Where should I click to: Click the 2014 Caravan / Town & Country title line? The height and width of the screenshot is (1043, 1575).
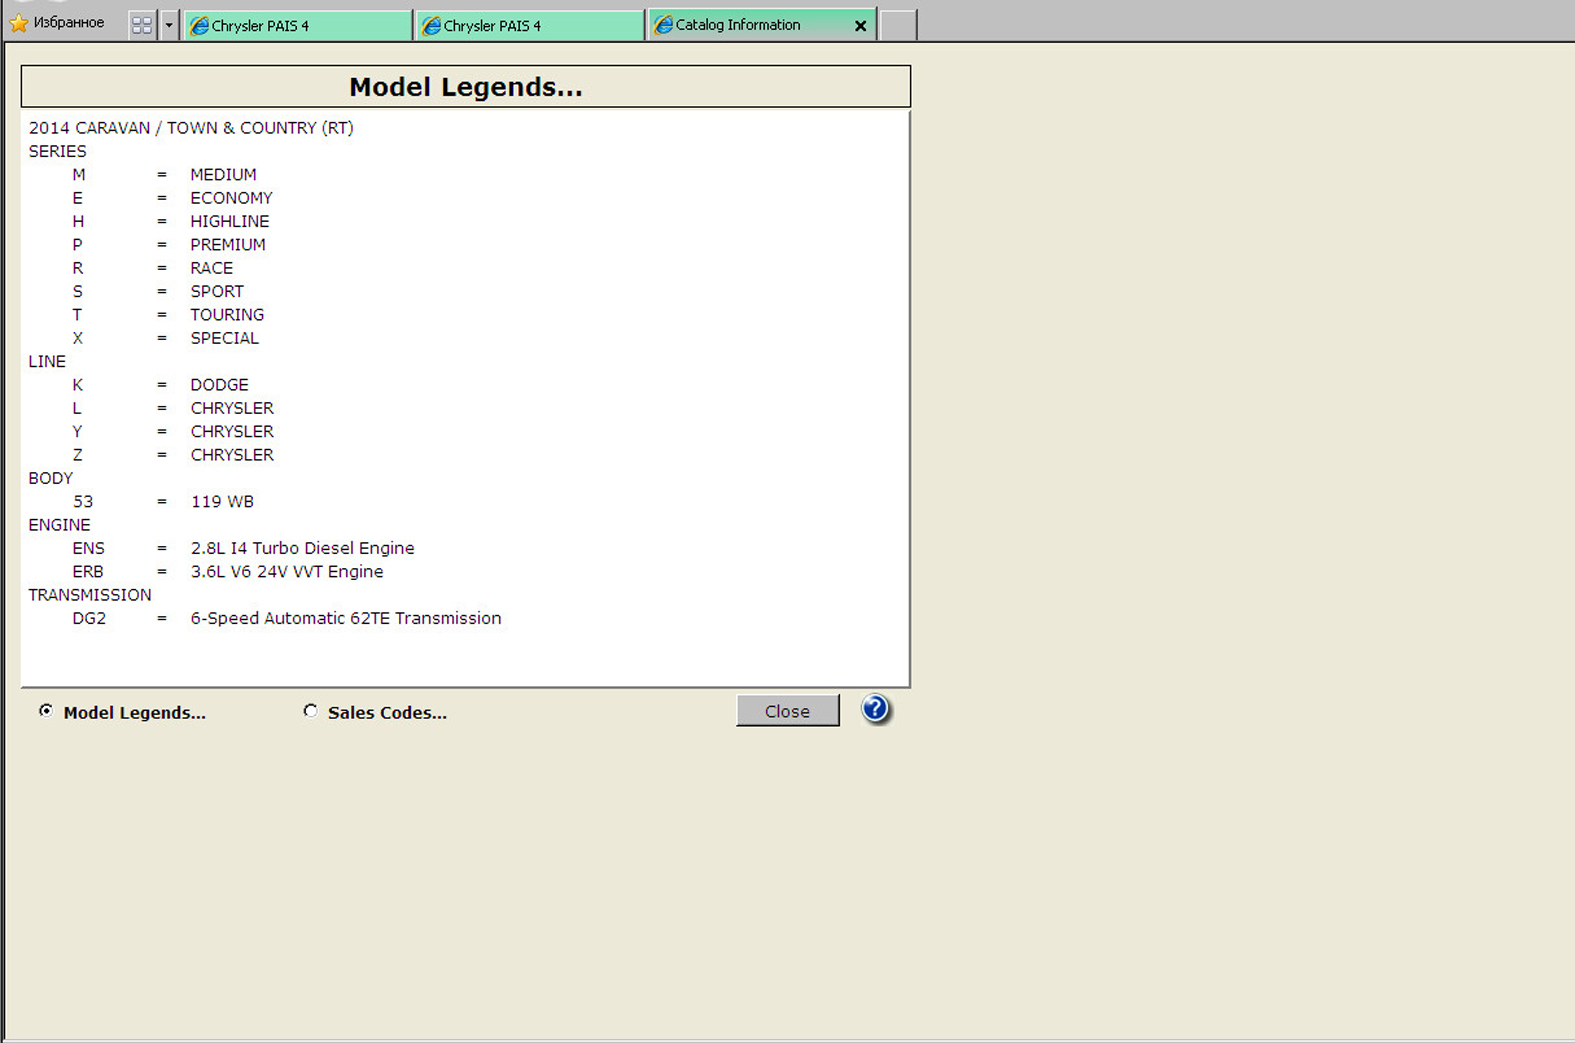tap(191, 128)
